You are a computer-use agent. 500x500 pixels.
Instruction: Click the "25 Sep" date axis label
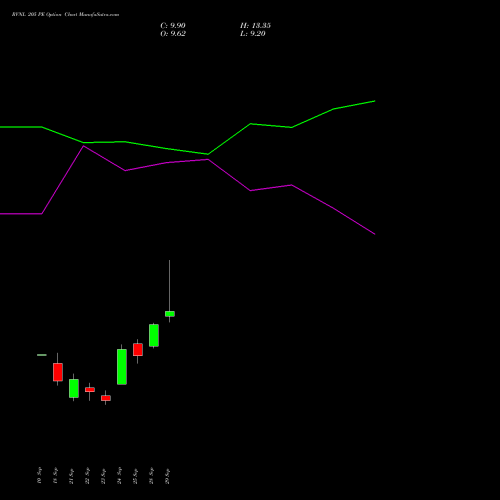click(135, 476)
